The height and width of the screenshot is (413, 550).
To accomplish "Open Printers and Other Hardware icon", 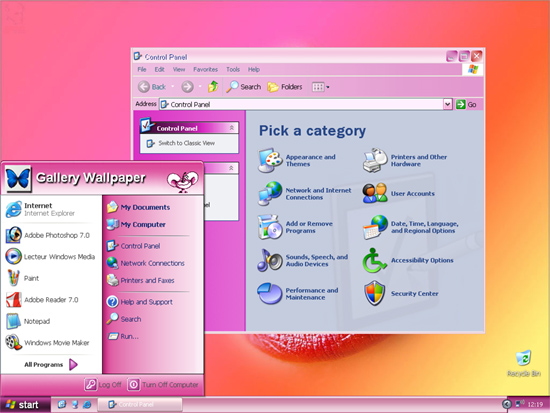I will [375, 160].
